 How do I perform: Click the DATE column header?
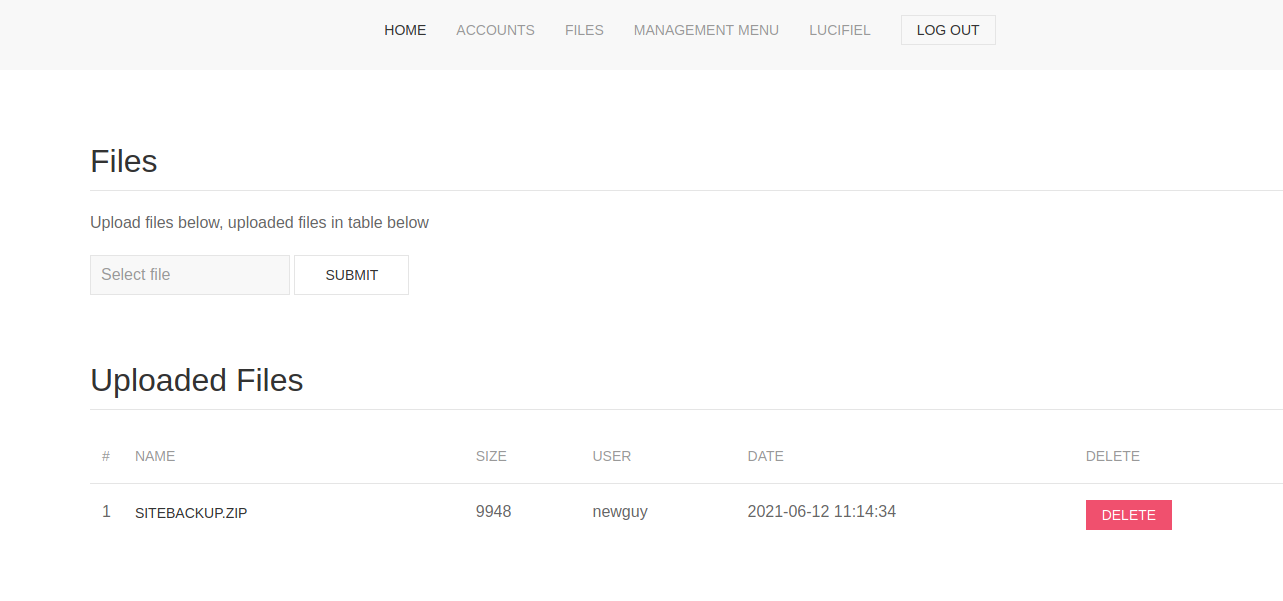pos(766,456)
